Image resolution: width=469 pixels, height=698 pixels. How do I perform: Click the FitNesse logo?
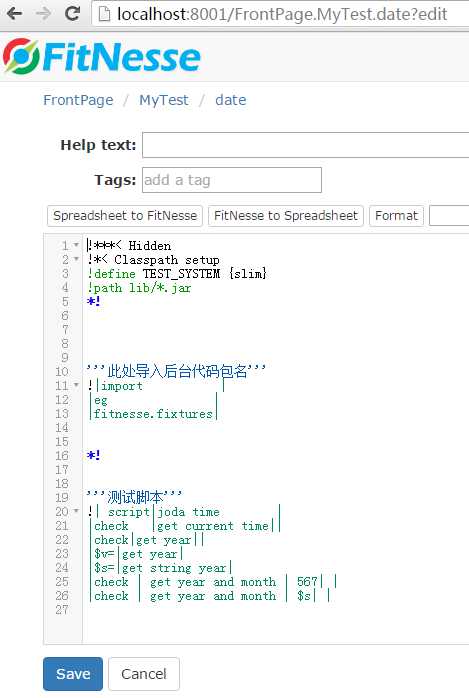tap(102, 57)
